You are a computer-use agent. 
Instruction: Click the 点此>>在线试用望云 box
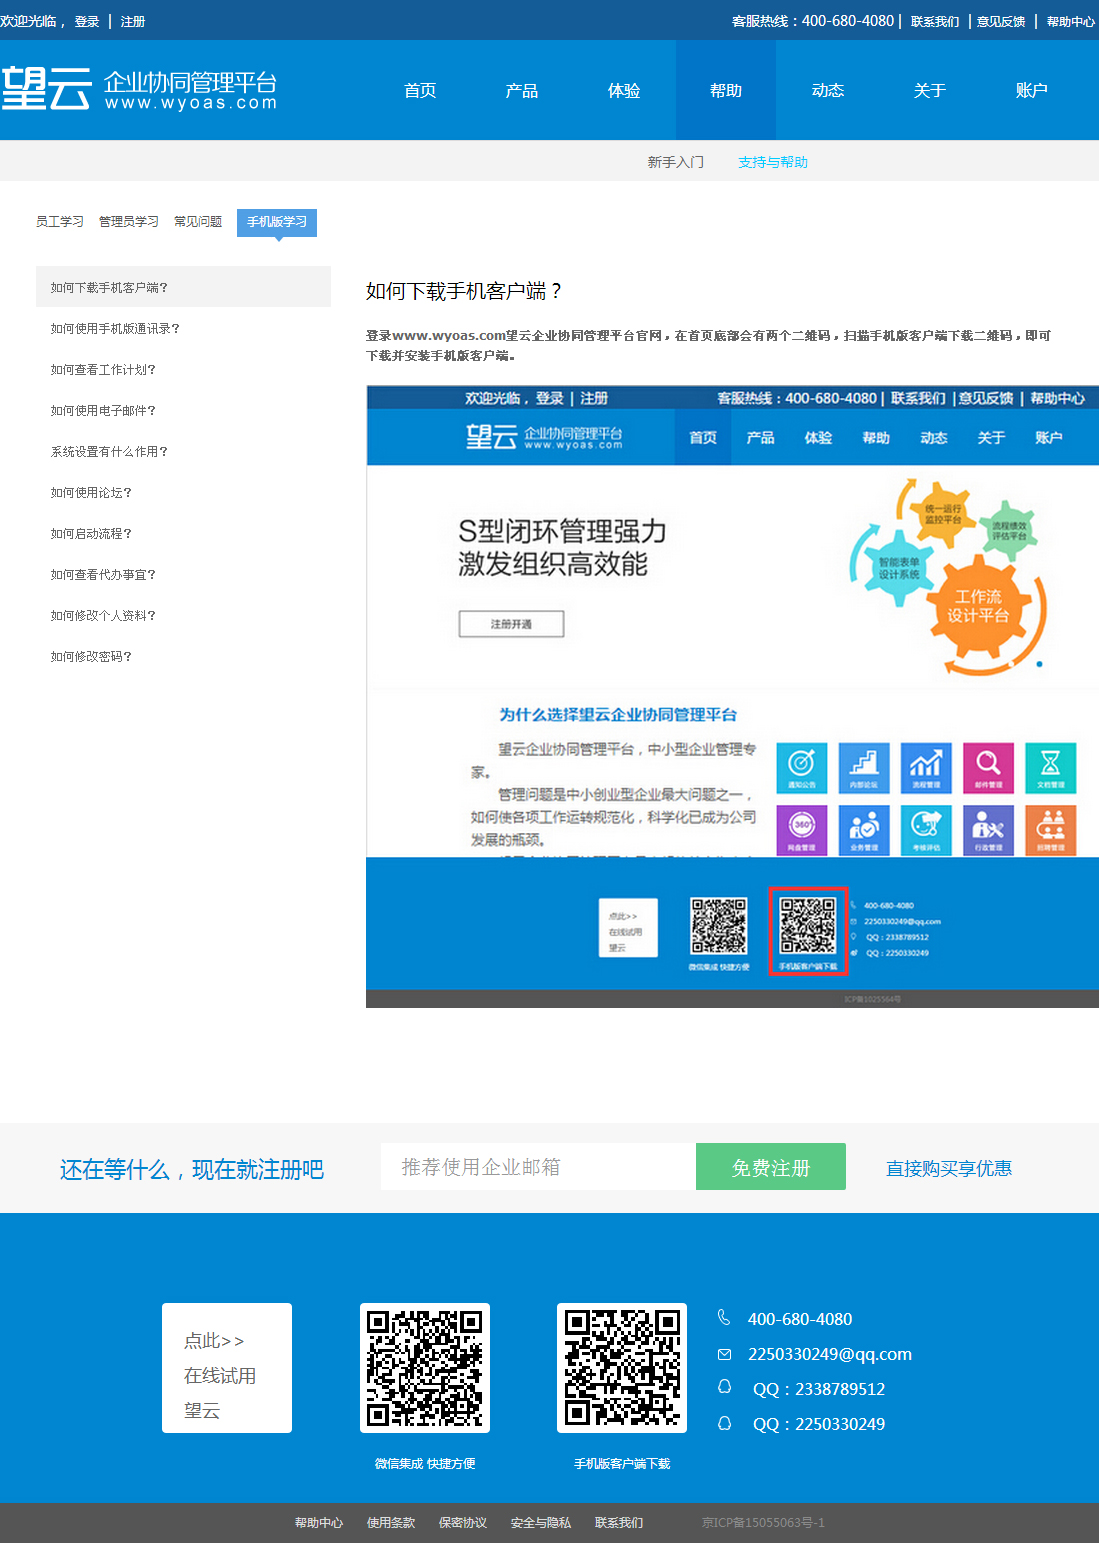click(x=227, y=1368)
